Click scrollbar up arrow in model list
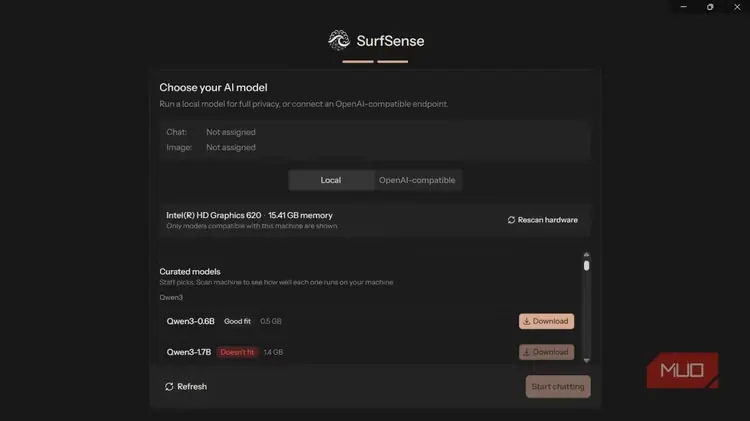 (x=586, y=255)
